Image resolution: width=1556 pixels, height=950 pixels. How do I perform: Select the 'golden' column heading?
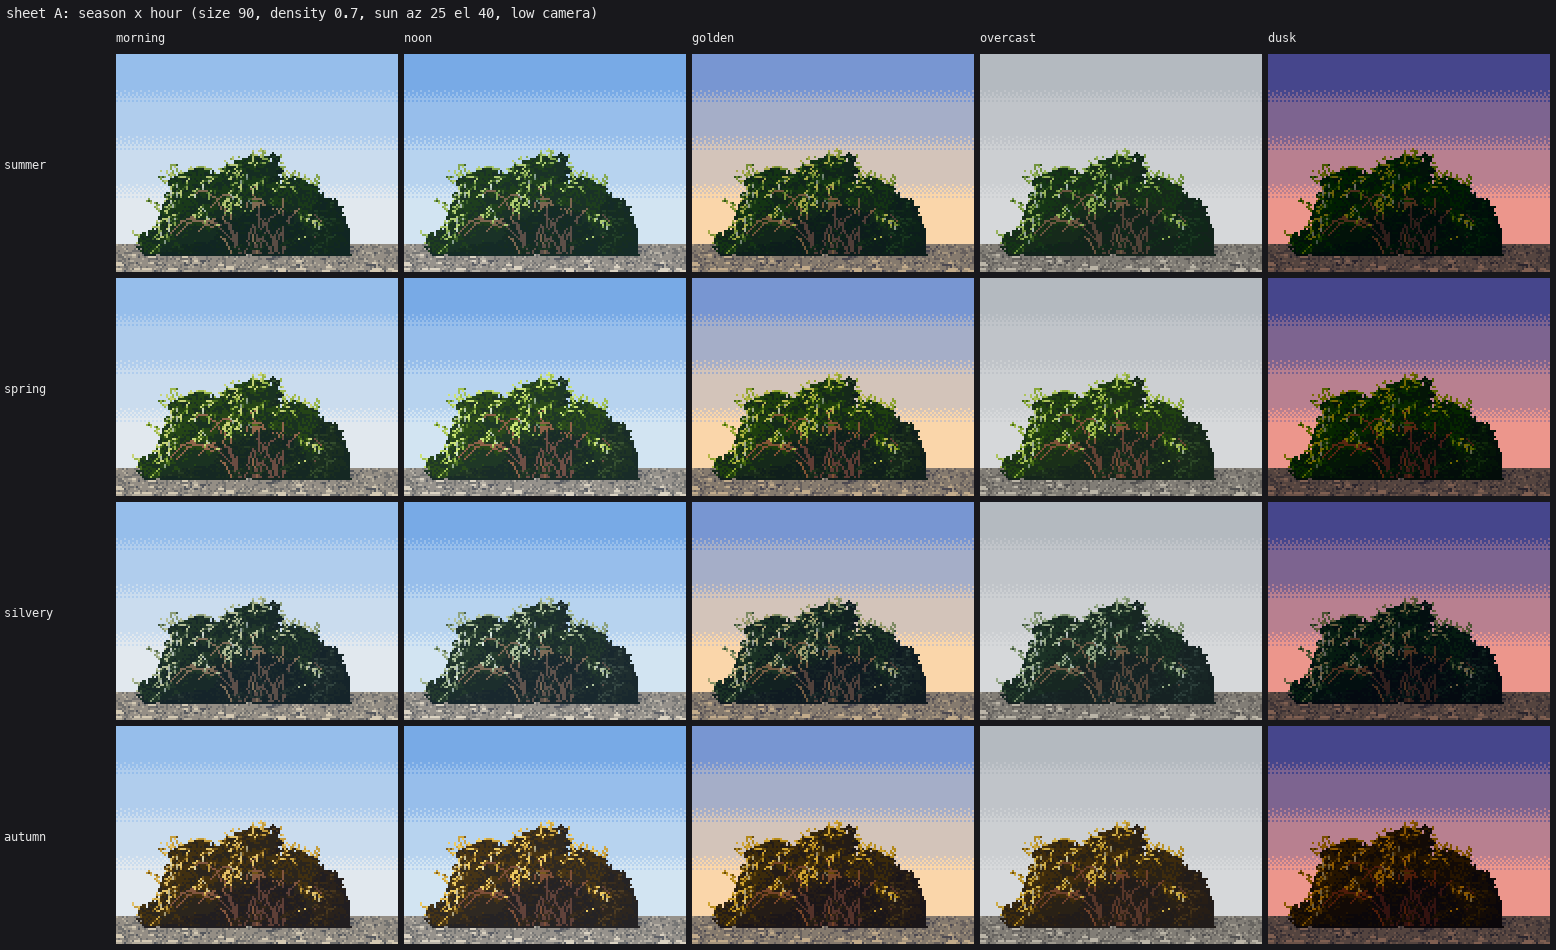[713, 38]
